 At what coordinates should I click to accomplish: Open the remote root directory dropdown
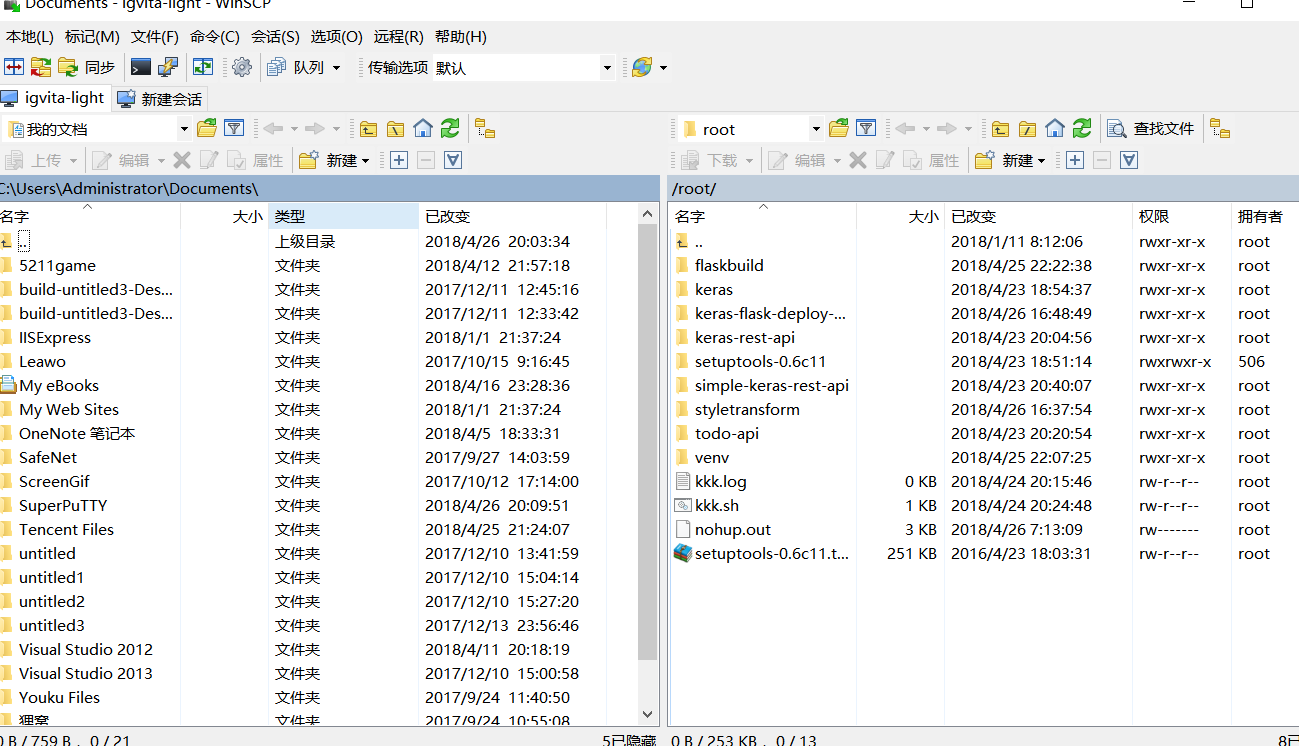[750, 129]
